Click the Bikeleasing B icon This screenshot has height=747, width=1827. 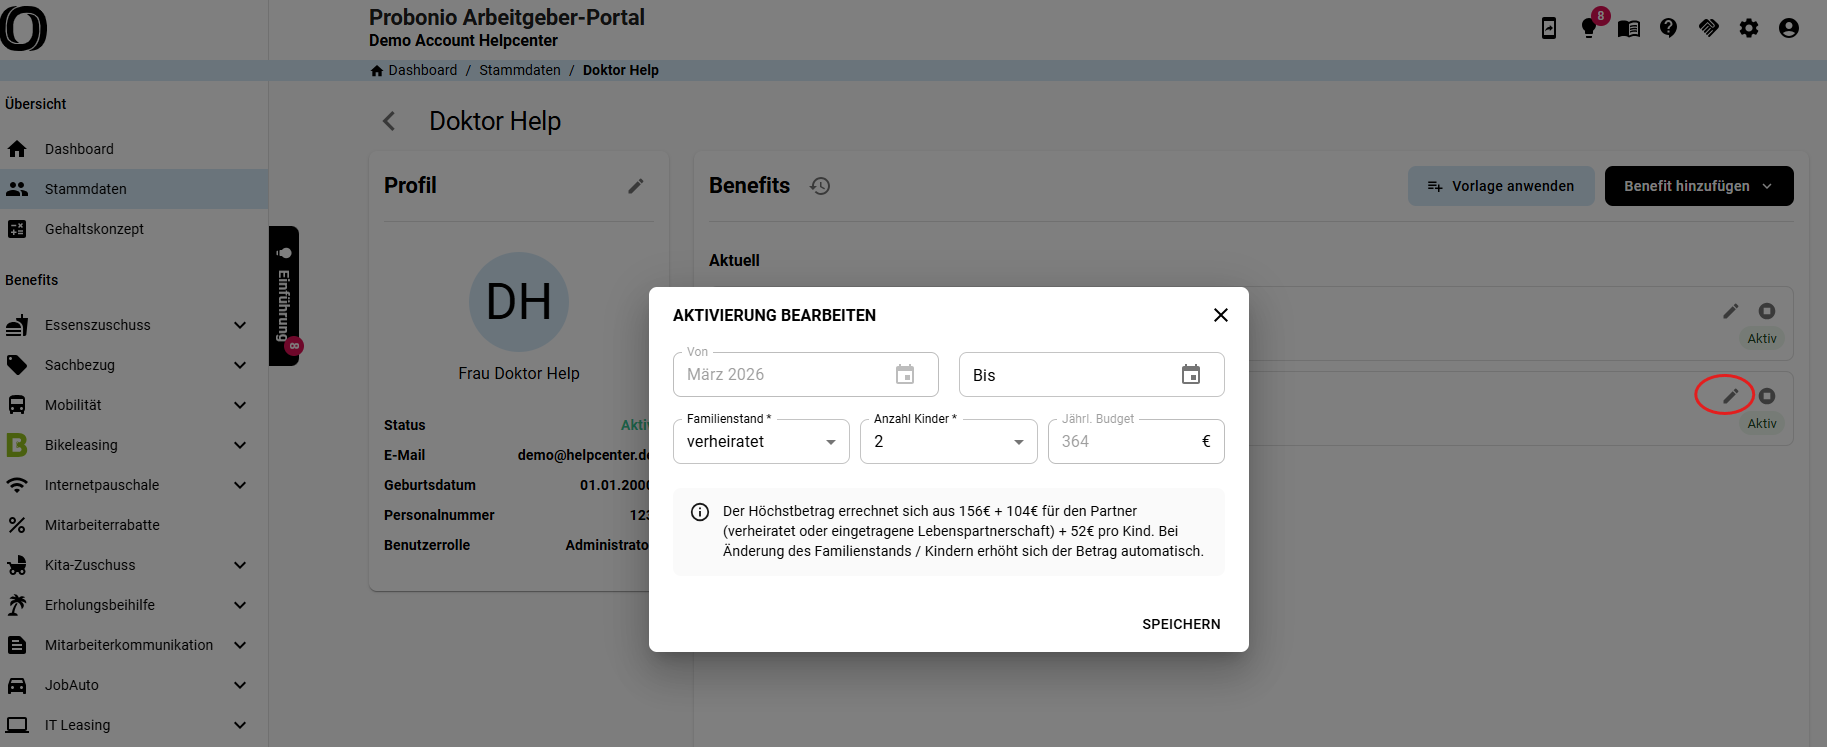pos(17,445)
